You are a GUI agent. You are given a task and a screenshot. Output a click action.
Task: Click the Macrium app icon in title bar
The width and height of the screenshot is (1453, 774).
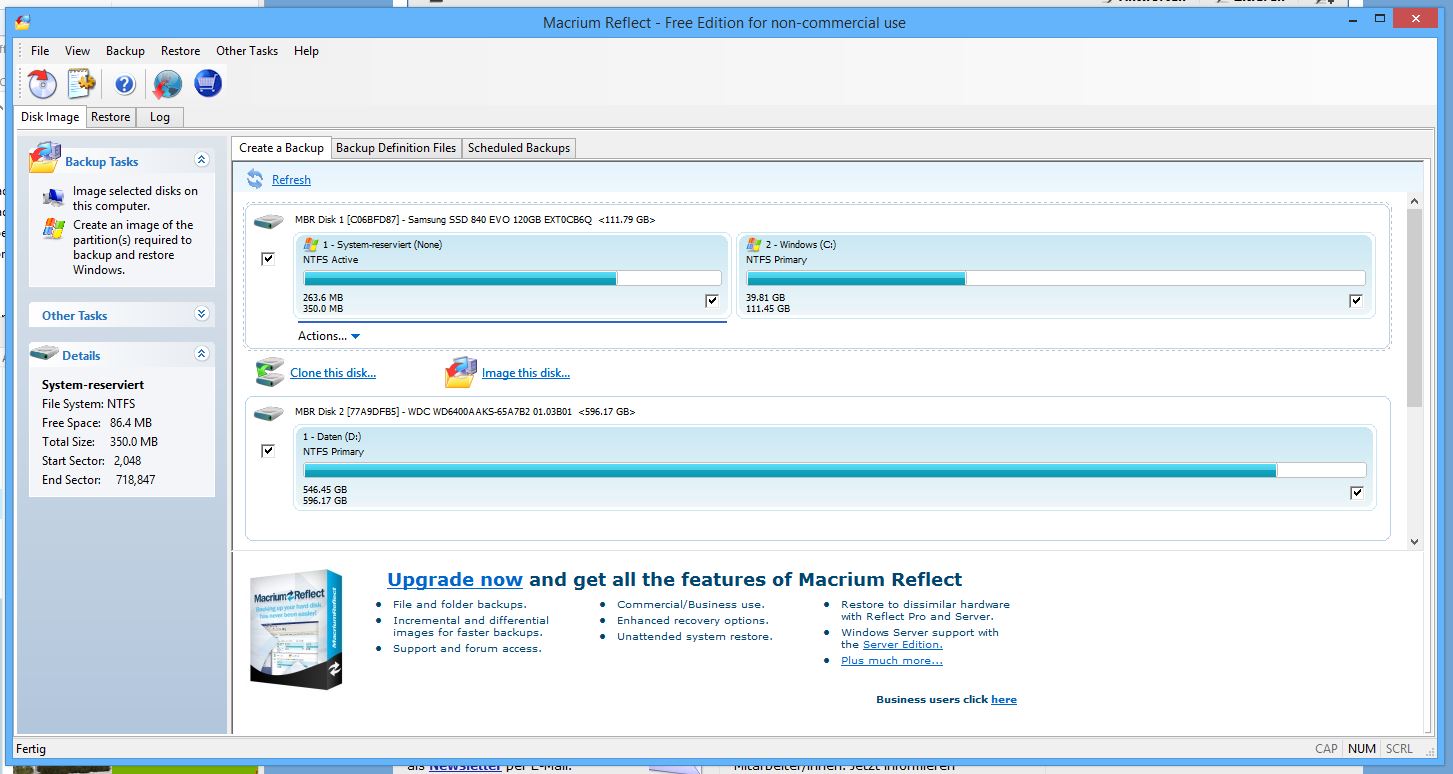[x=22, y=22]
